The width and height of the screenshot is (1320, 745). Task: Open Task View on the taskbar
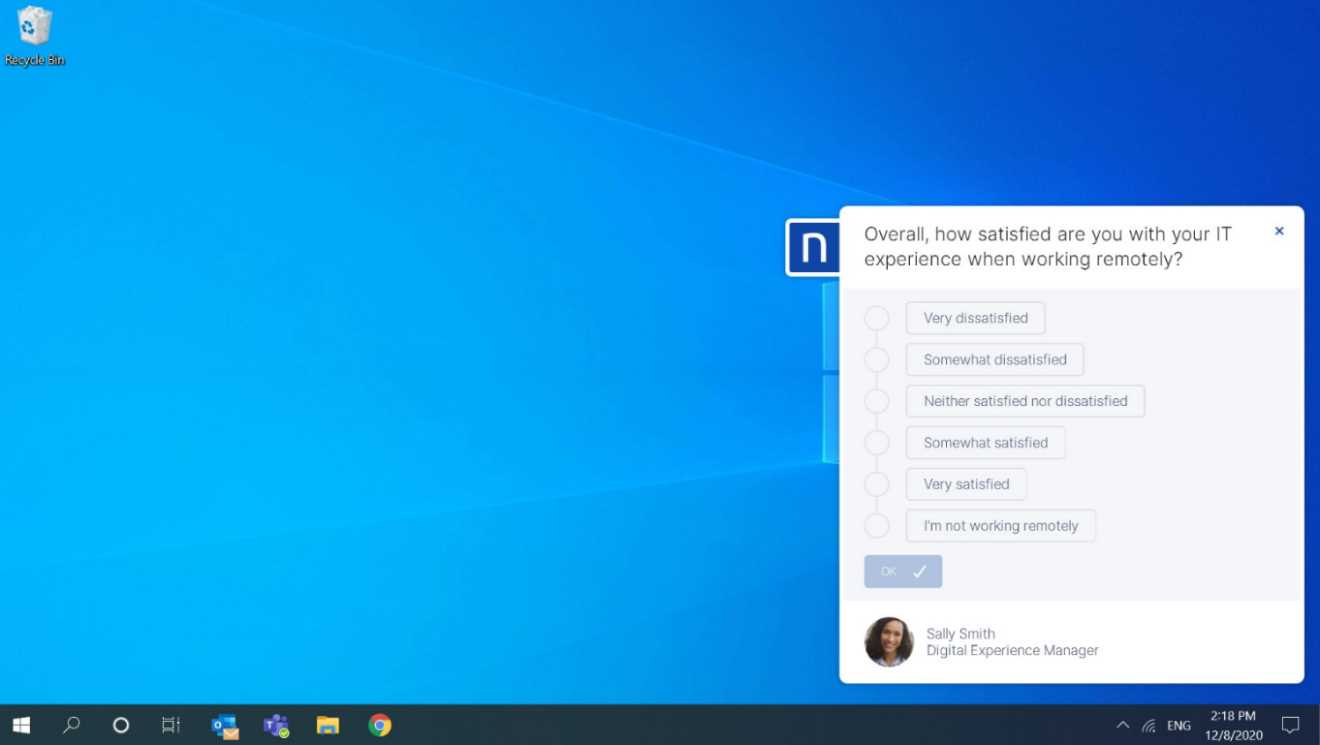(171, 725)
